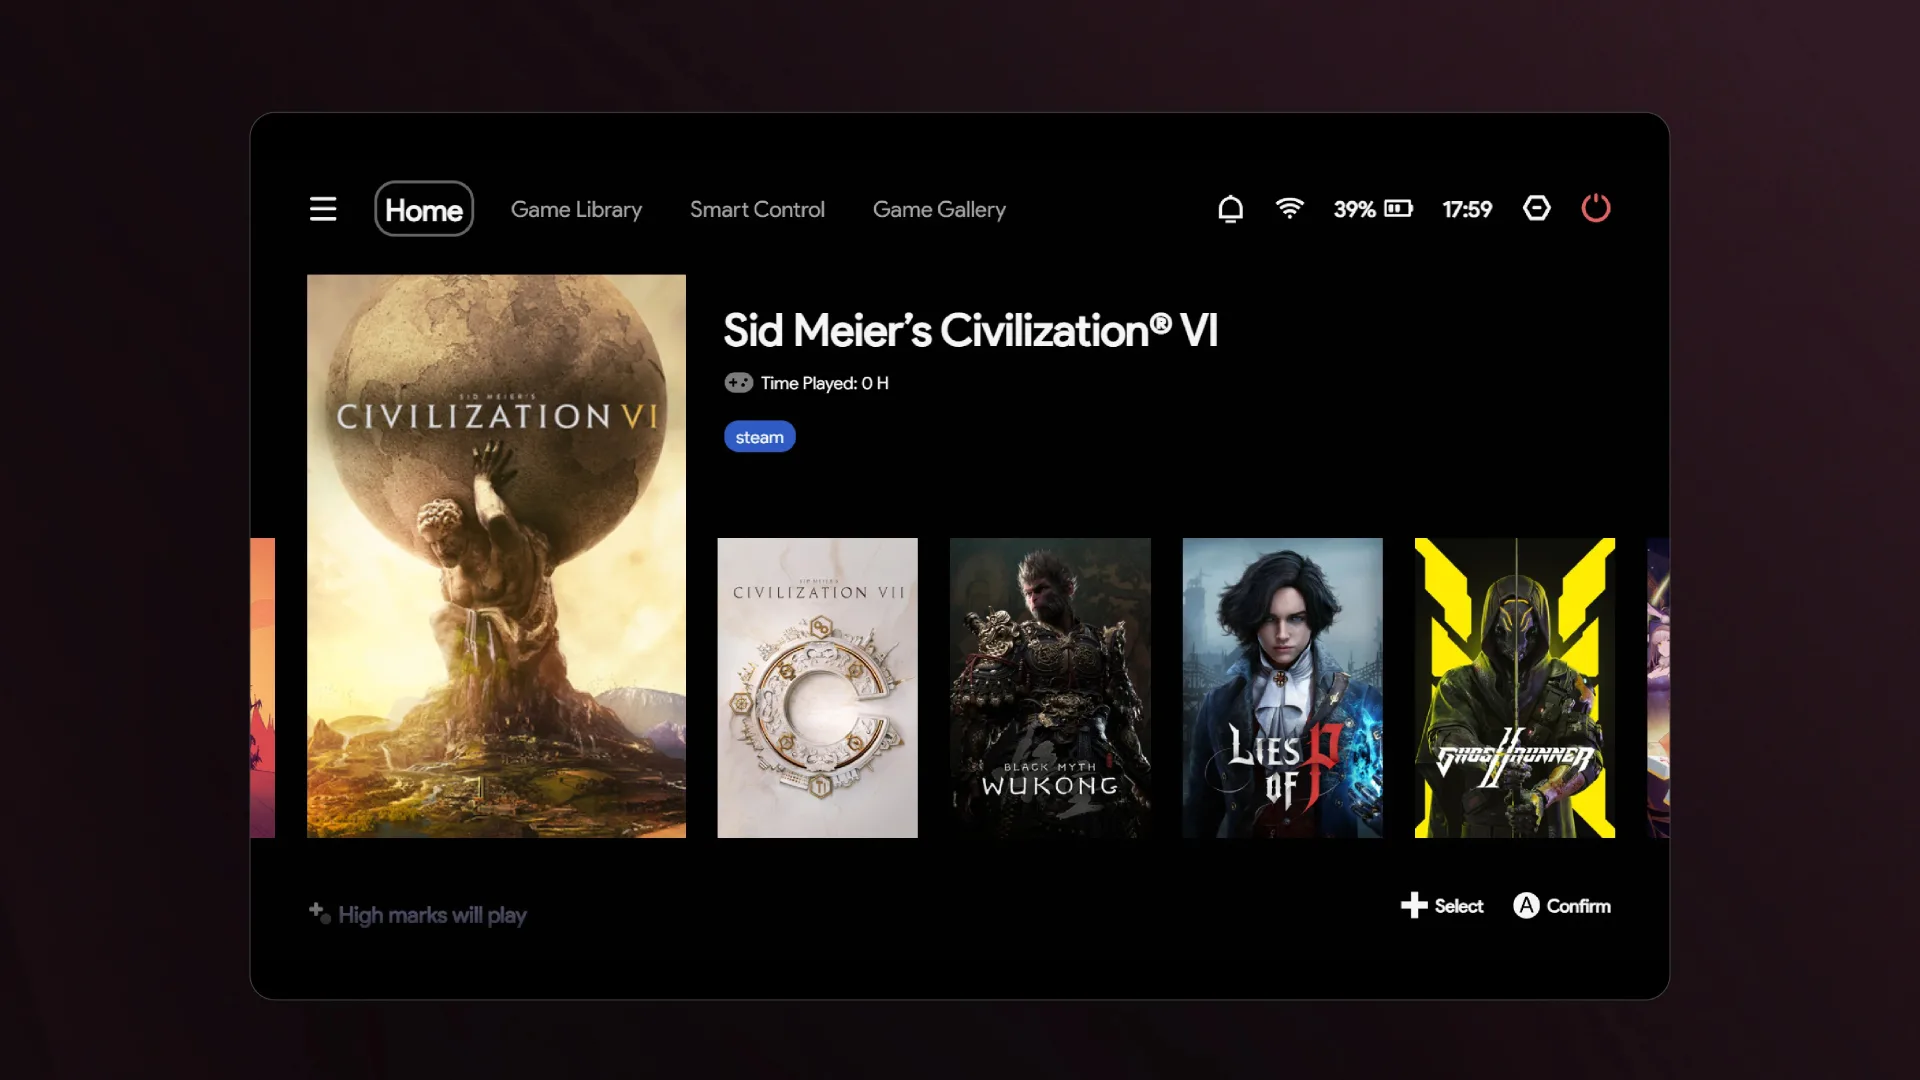
Task: Click the plus Select d-pad icon
Action: coord(1414,905)
